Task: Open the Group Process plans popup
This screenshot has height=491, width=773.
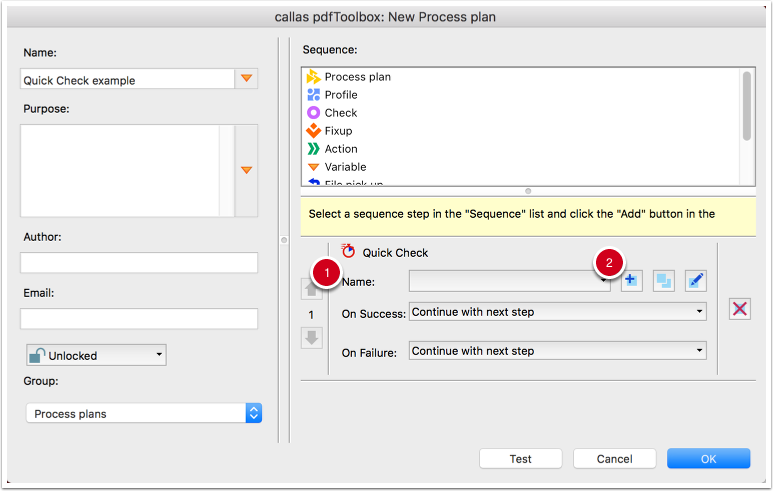Action: point(143,413)
